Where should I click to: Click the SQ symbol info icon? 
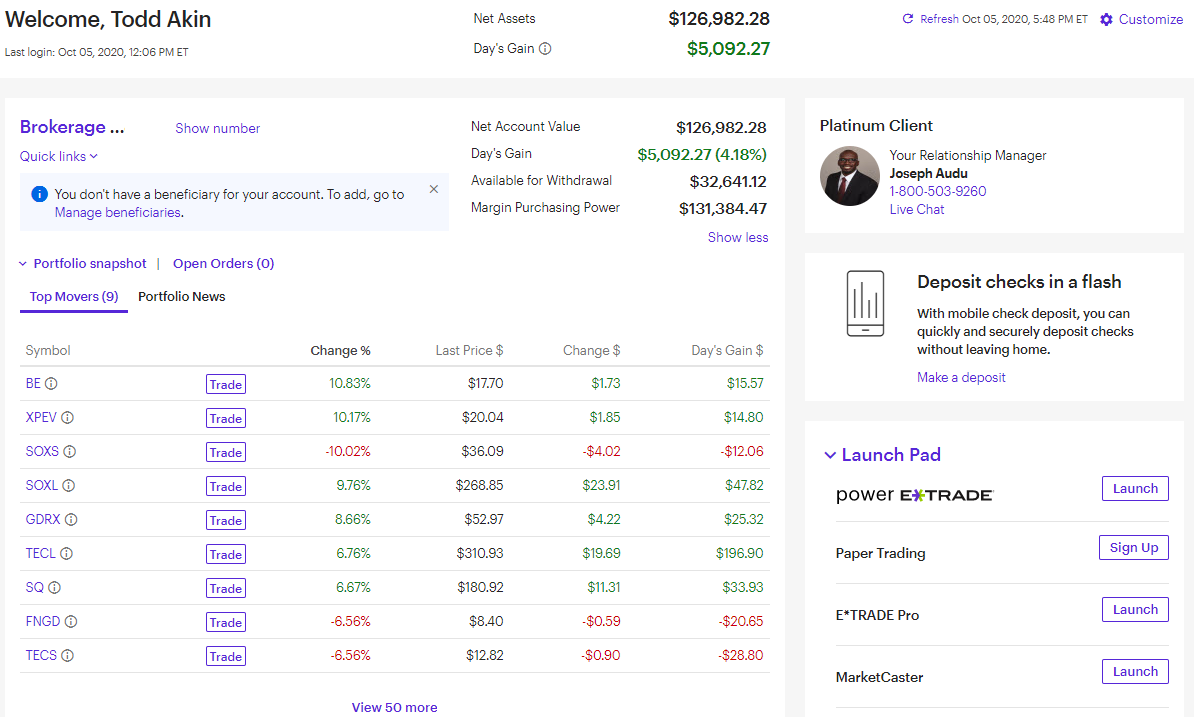coord(55,588)
